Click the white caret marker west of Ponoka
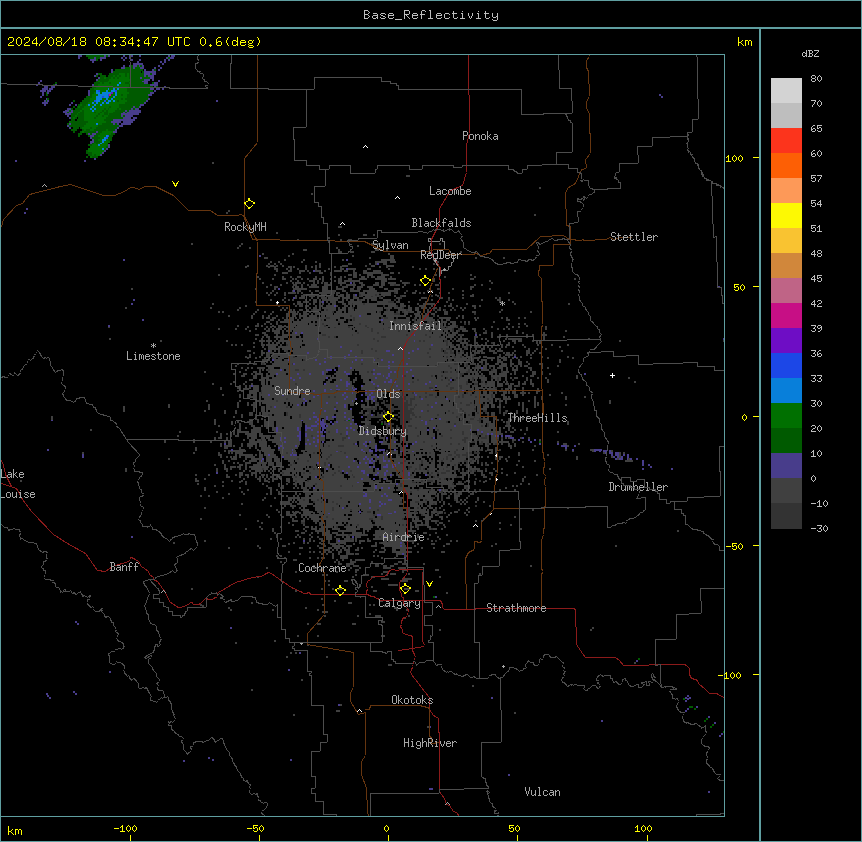 click(x=365, y=147)
